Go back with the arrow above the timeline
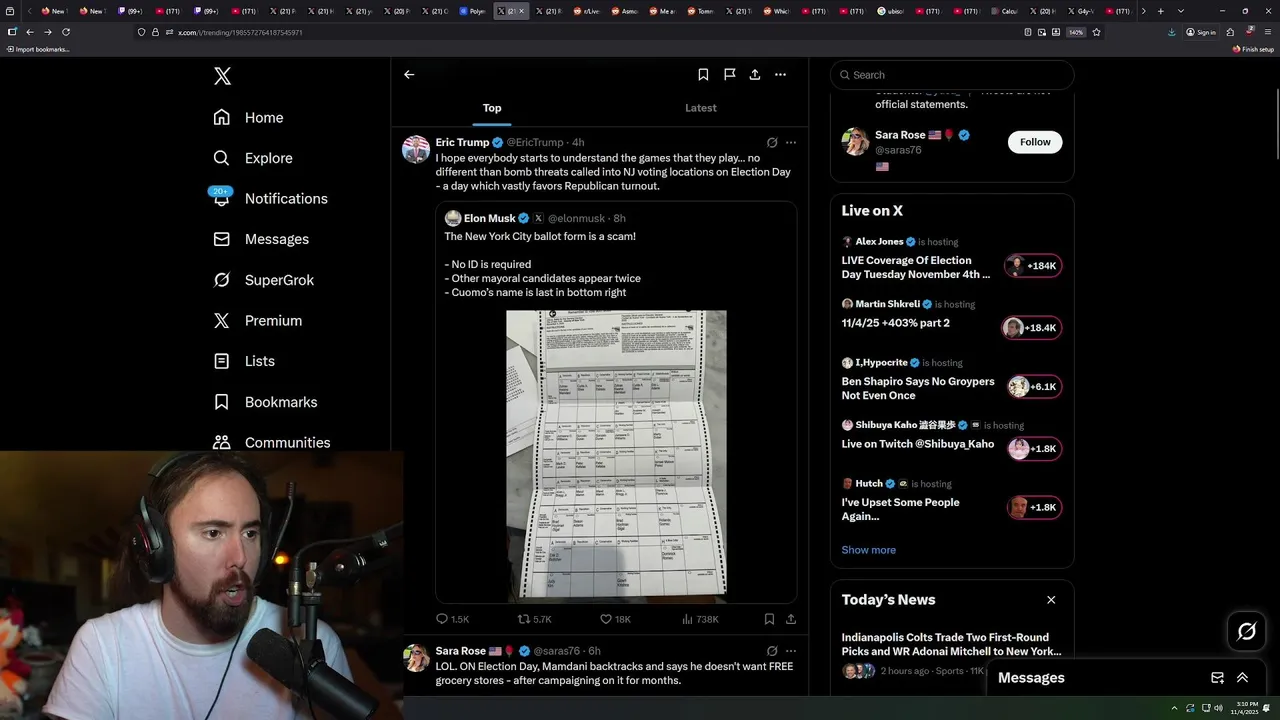Screen dimensions: 1280x720 [x=409, y=74]
